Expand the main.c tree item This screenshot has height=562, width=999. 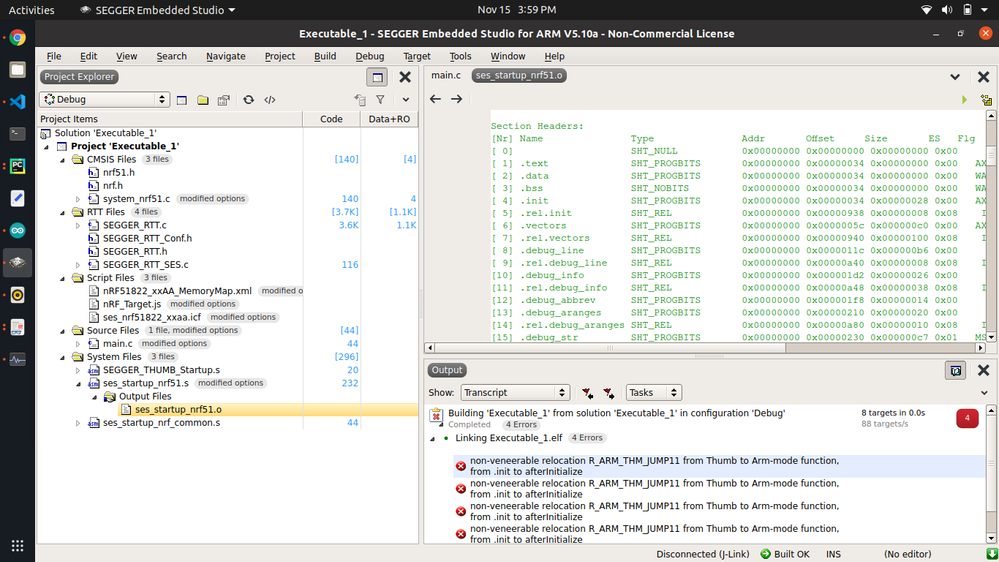click(x=78, y=344)
